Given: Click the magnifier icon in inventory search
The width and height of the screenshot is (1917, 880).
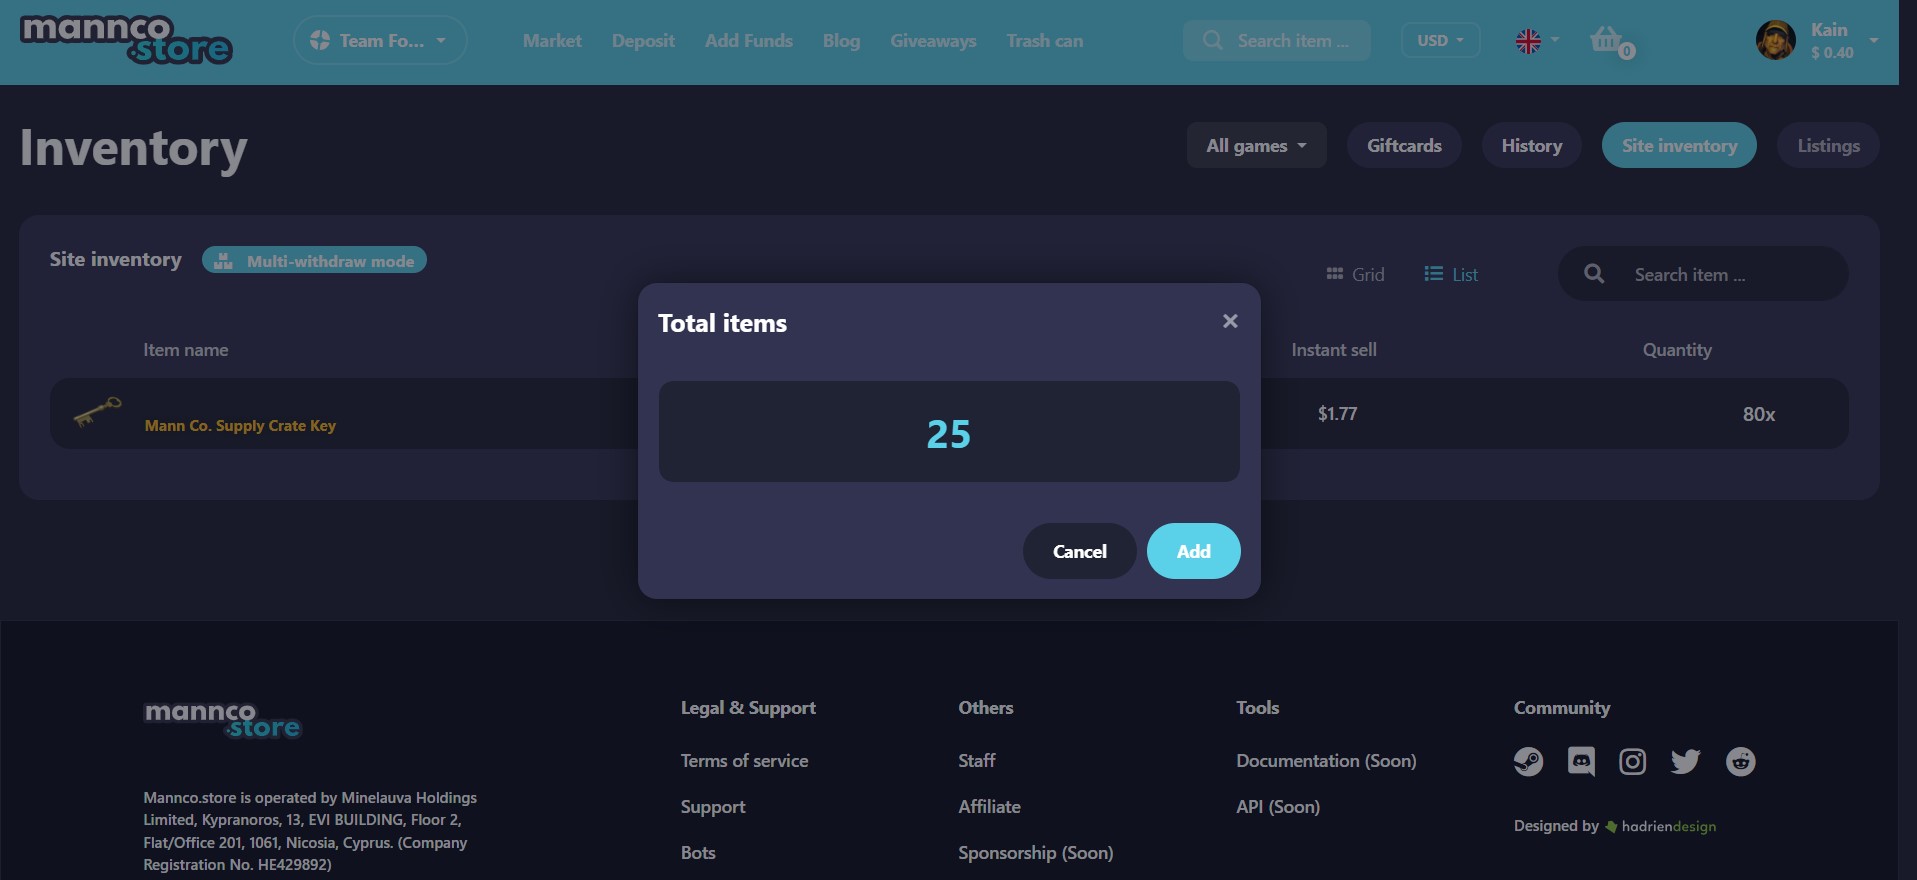Looking at the screenshot, I should pyautogui.click(x=1594, y=274).
